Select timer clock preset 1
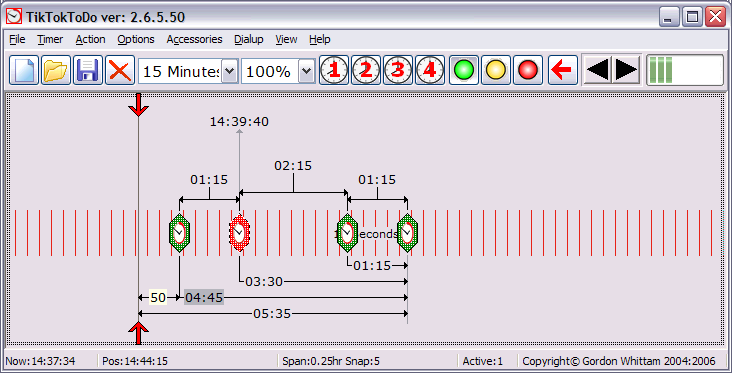This screenshot has height=373, width=732. click(334, 70)
